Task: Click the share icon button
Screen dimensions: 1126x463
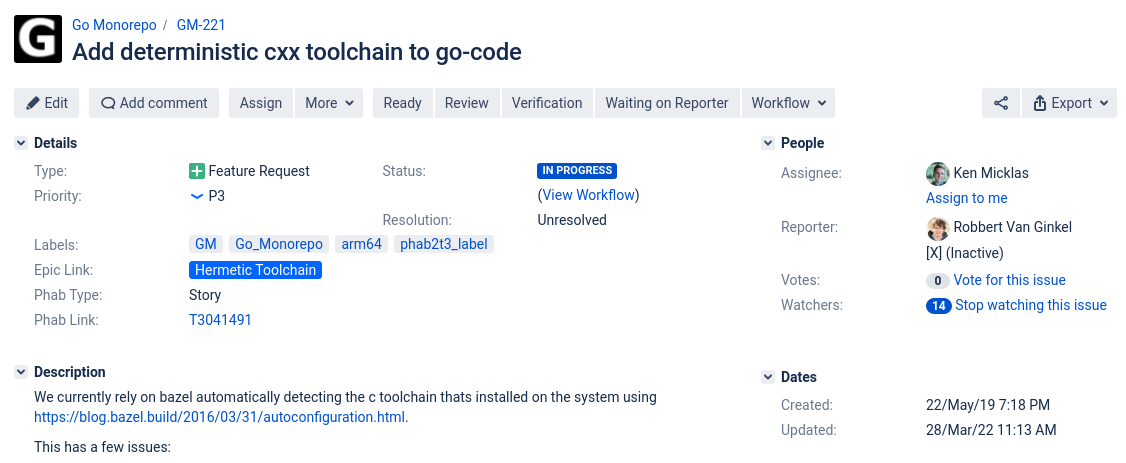Action: tap(1000, 103)
